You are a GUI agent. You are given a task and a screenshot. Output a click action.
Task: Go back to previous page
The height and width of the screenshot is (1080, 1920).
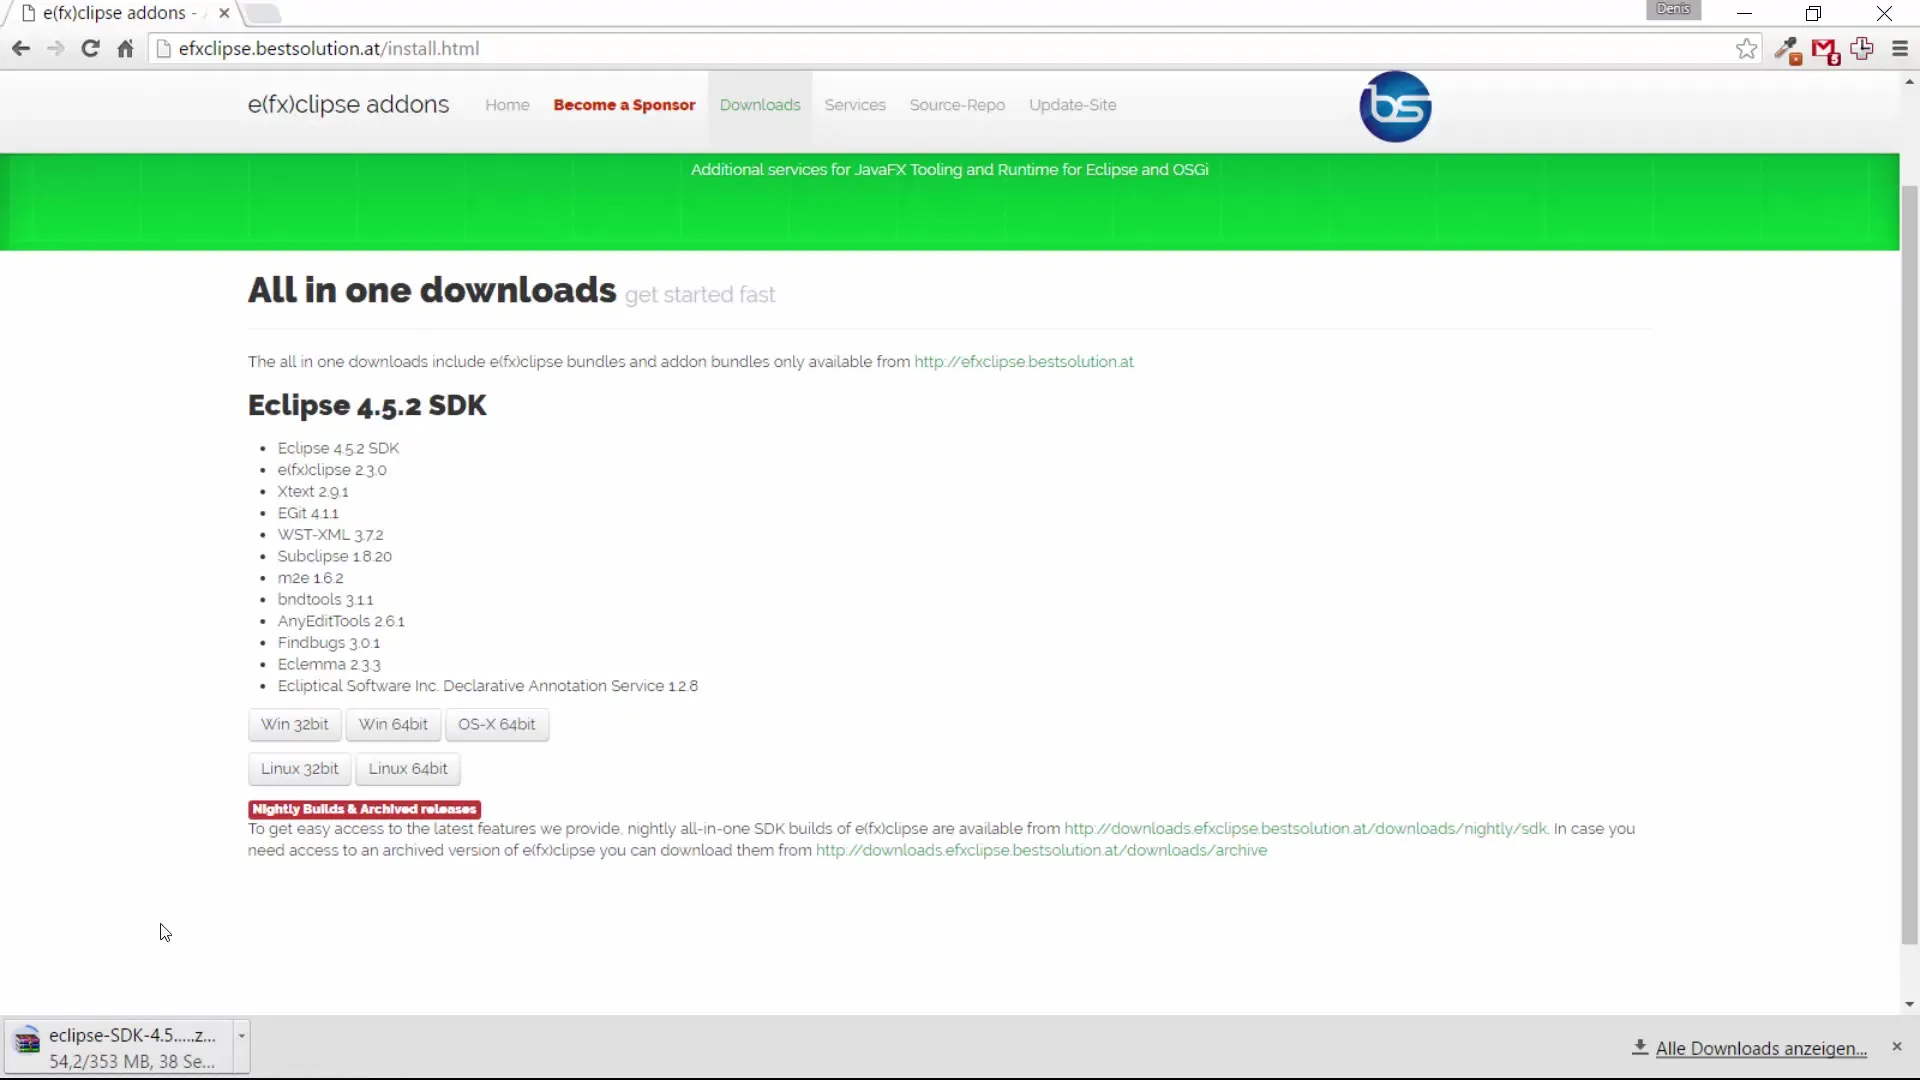[21, 48]
